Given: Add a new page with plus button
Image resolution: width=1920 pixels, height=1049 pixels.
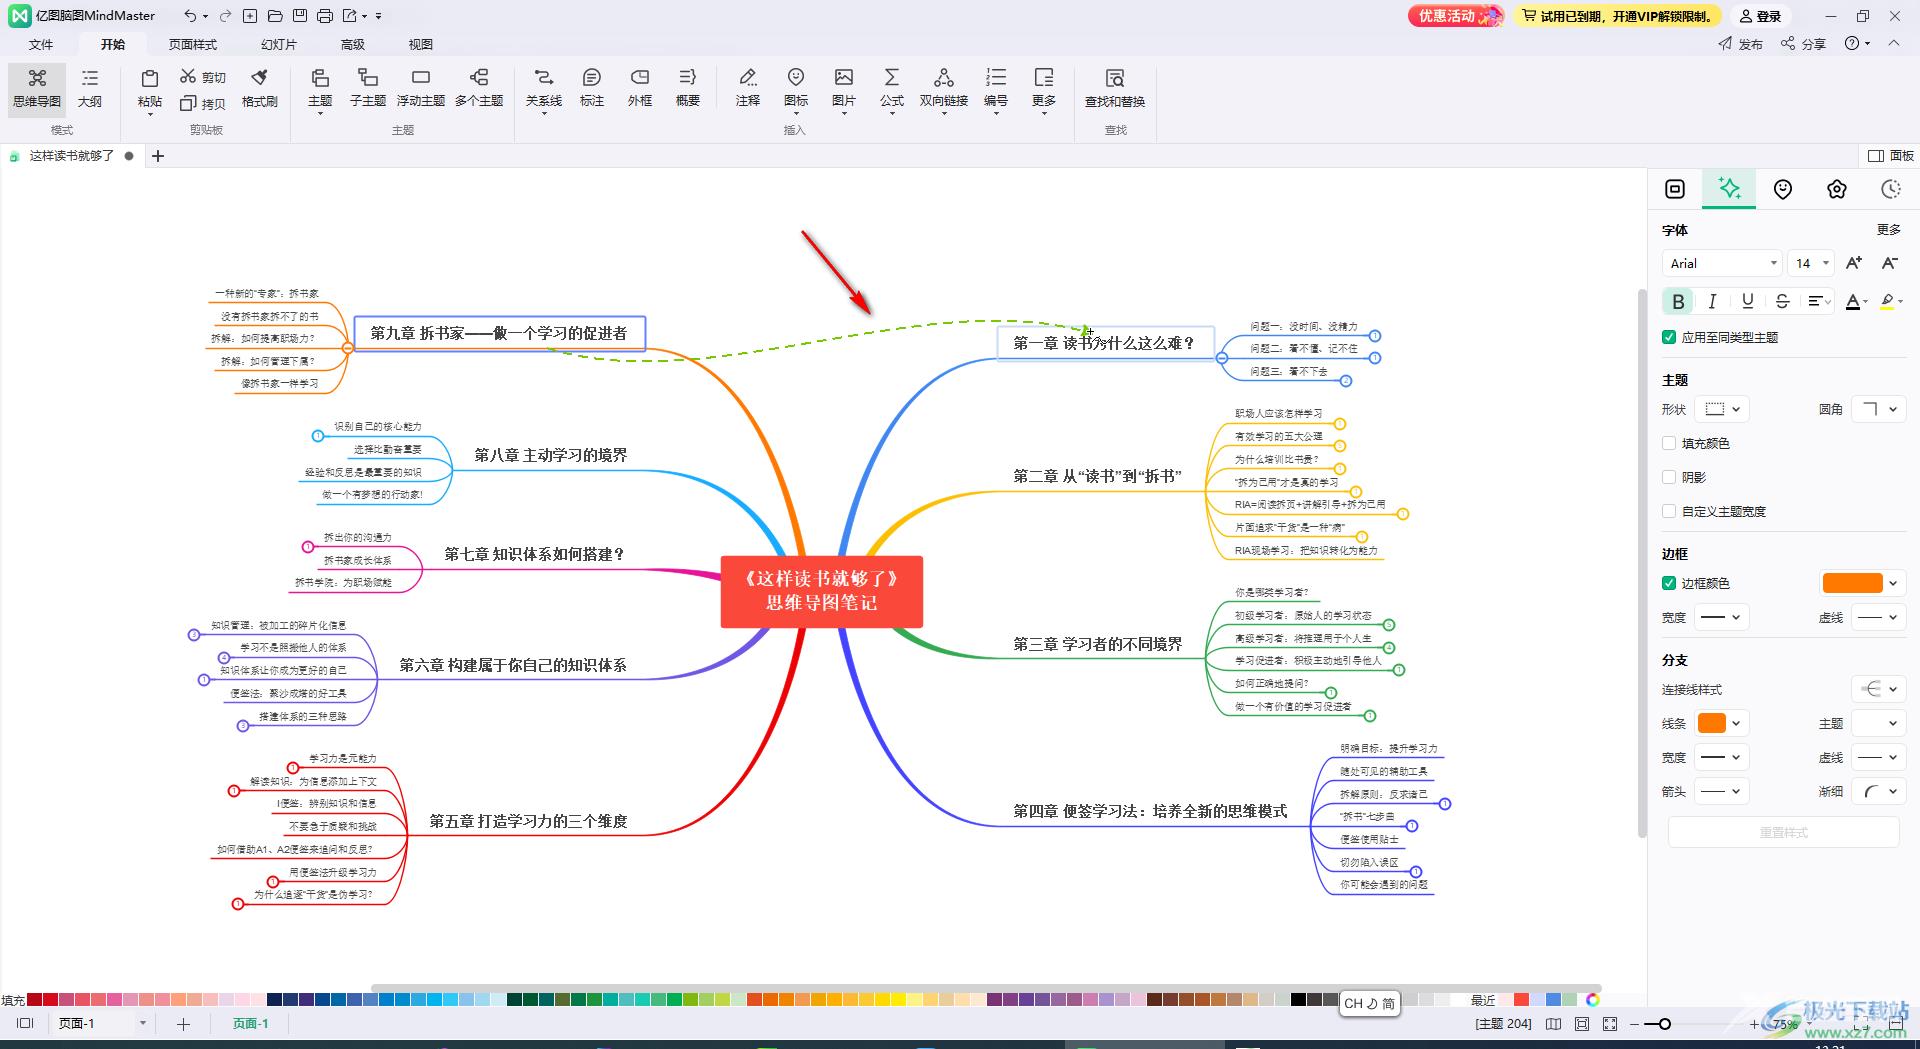Looking at the screenshot, I should pyautogui.click(x=183, y=1023).
